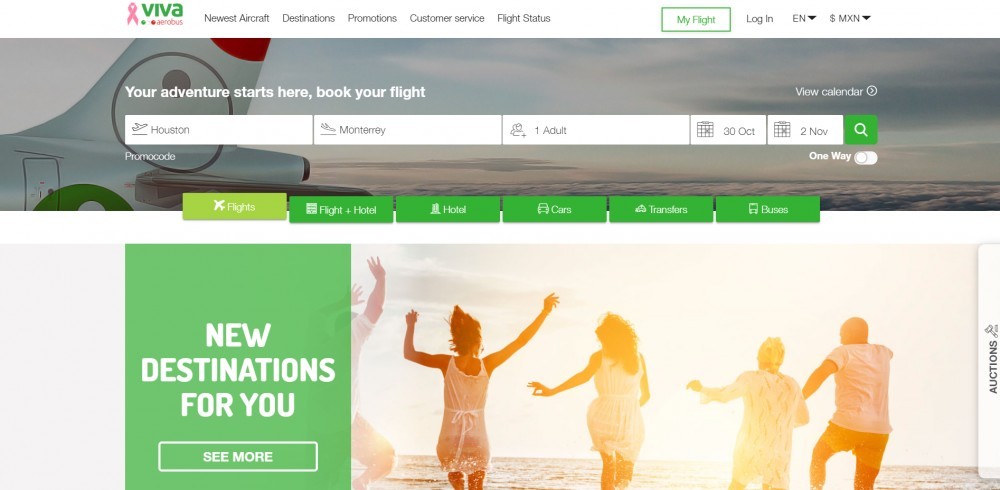Click the takeoff plane icon in Houston field
The image size is (1000, 490).
coord(140,129)
